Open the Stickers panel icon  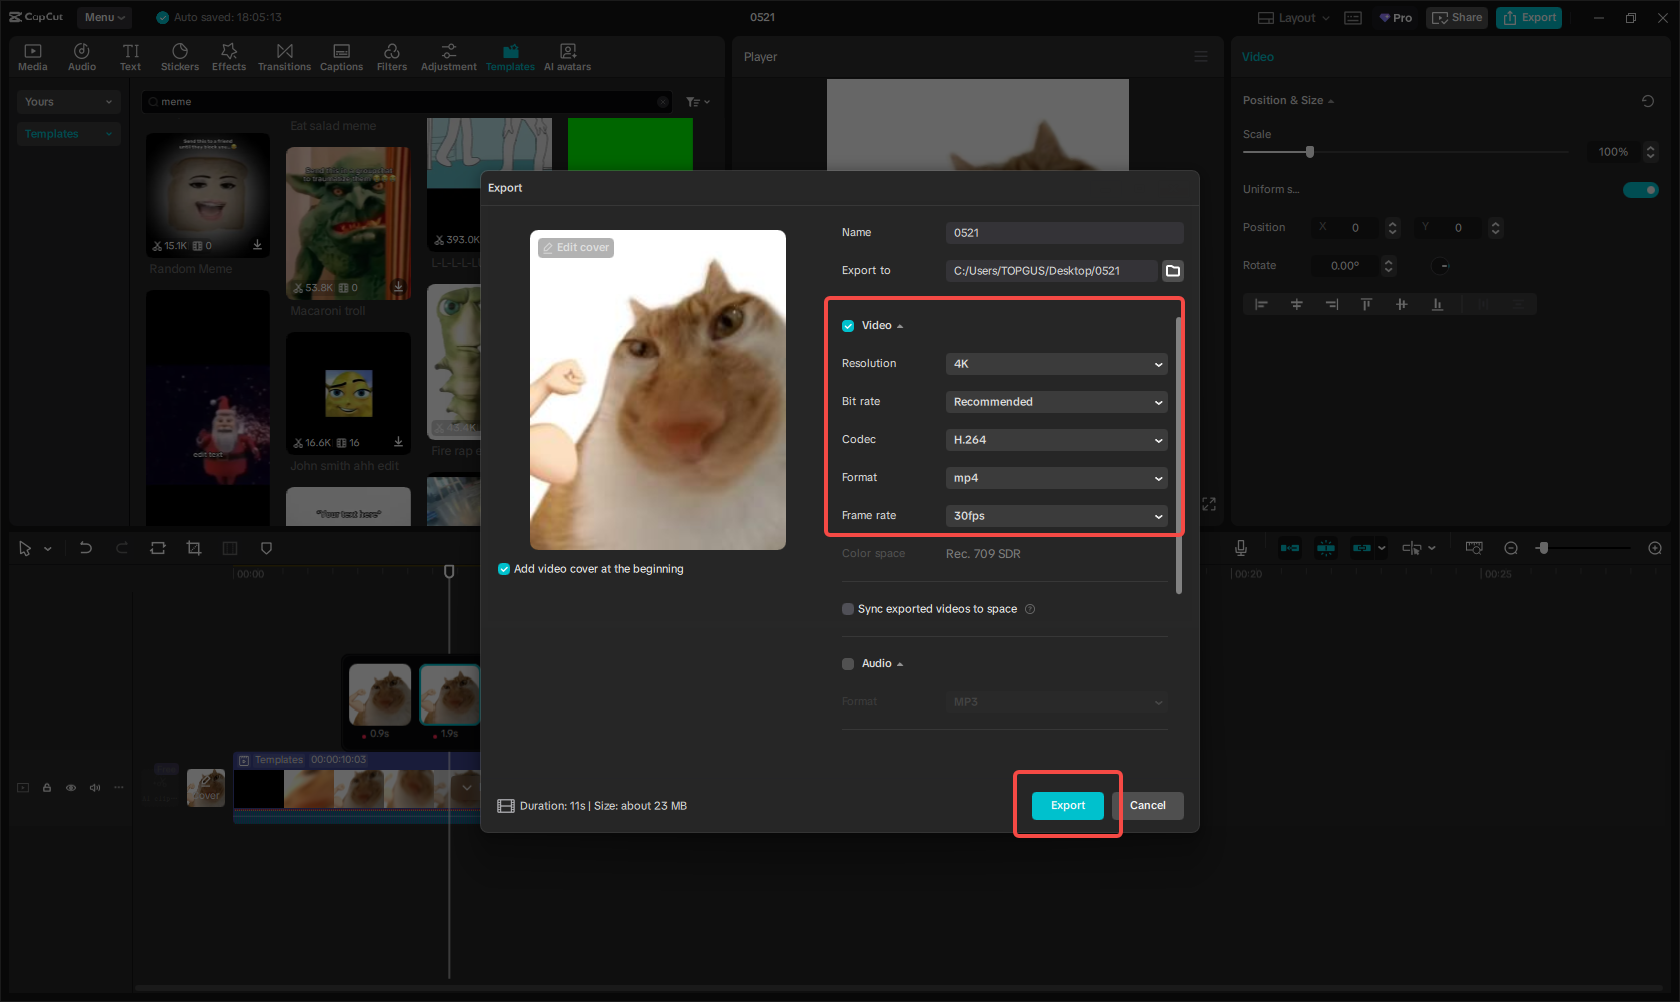(180, 57)
